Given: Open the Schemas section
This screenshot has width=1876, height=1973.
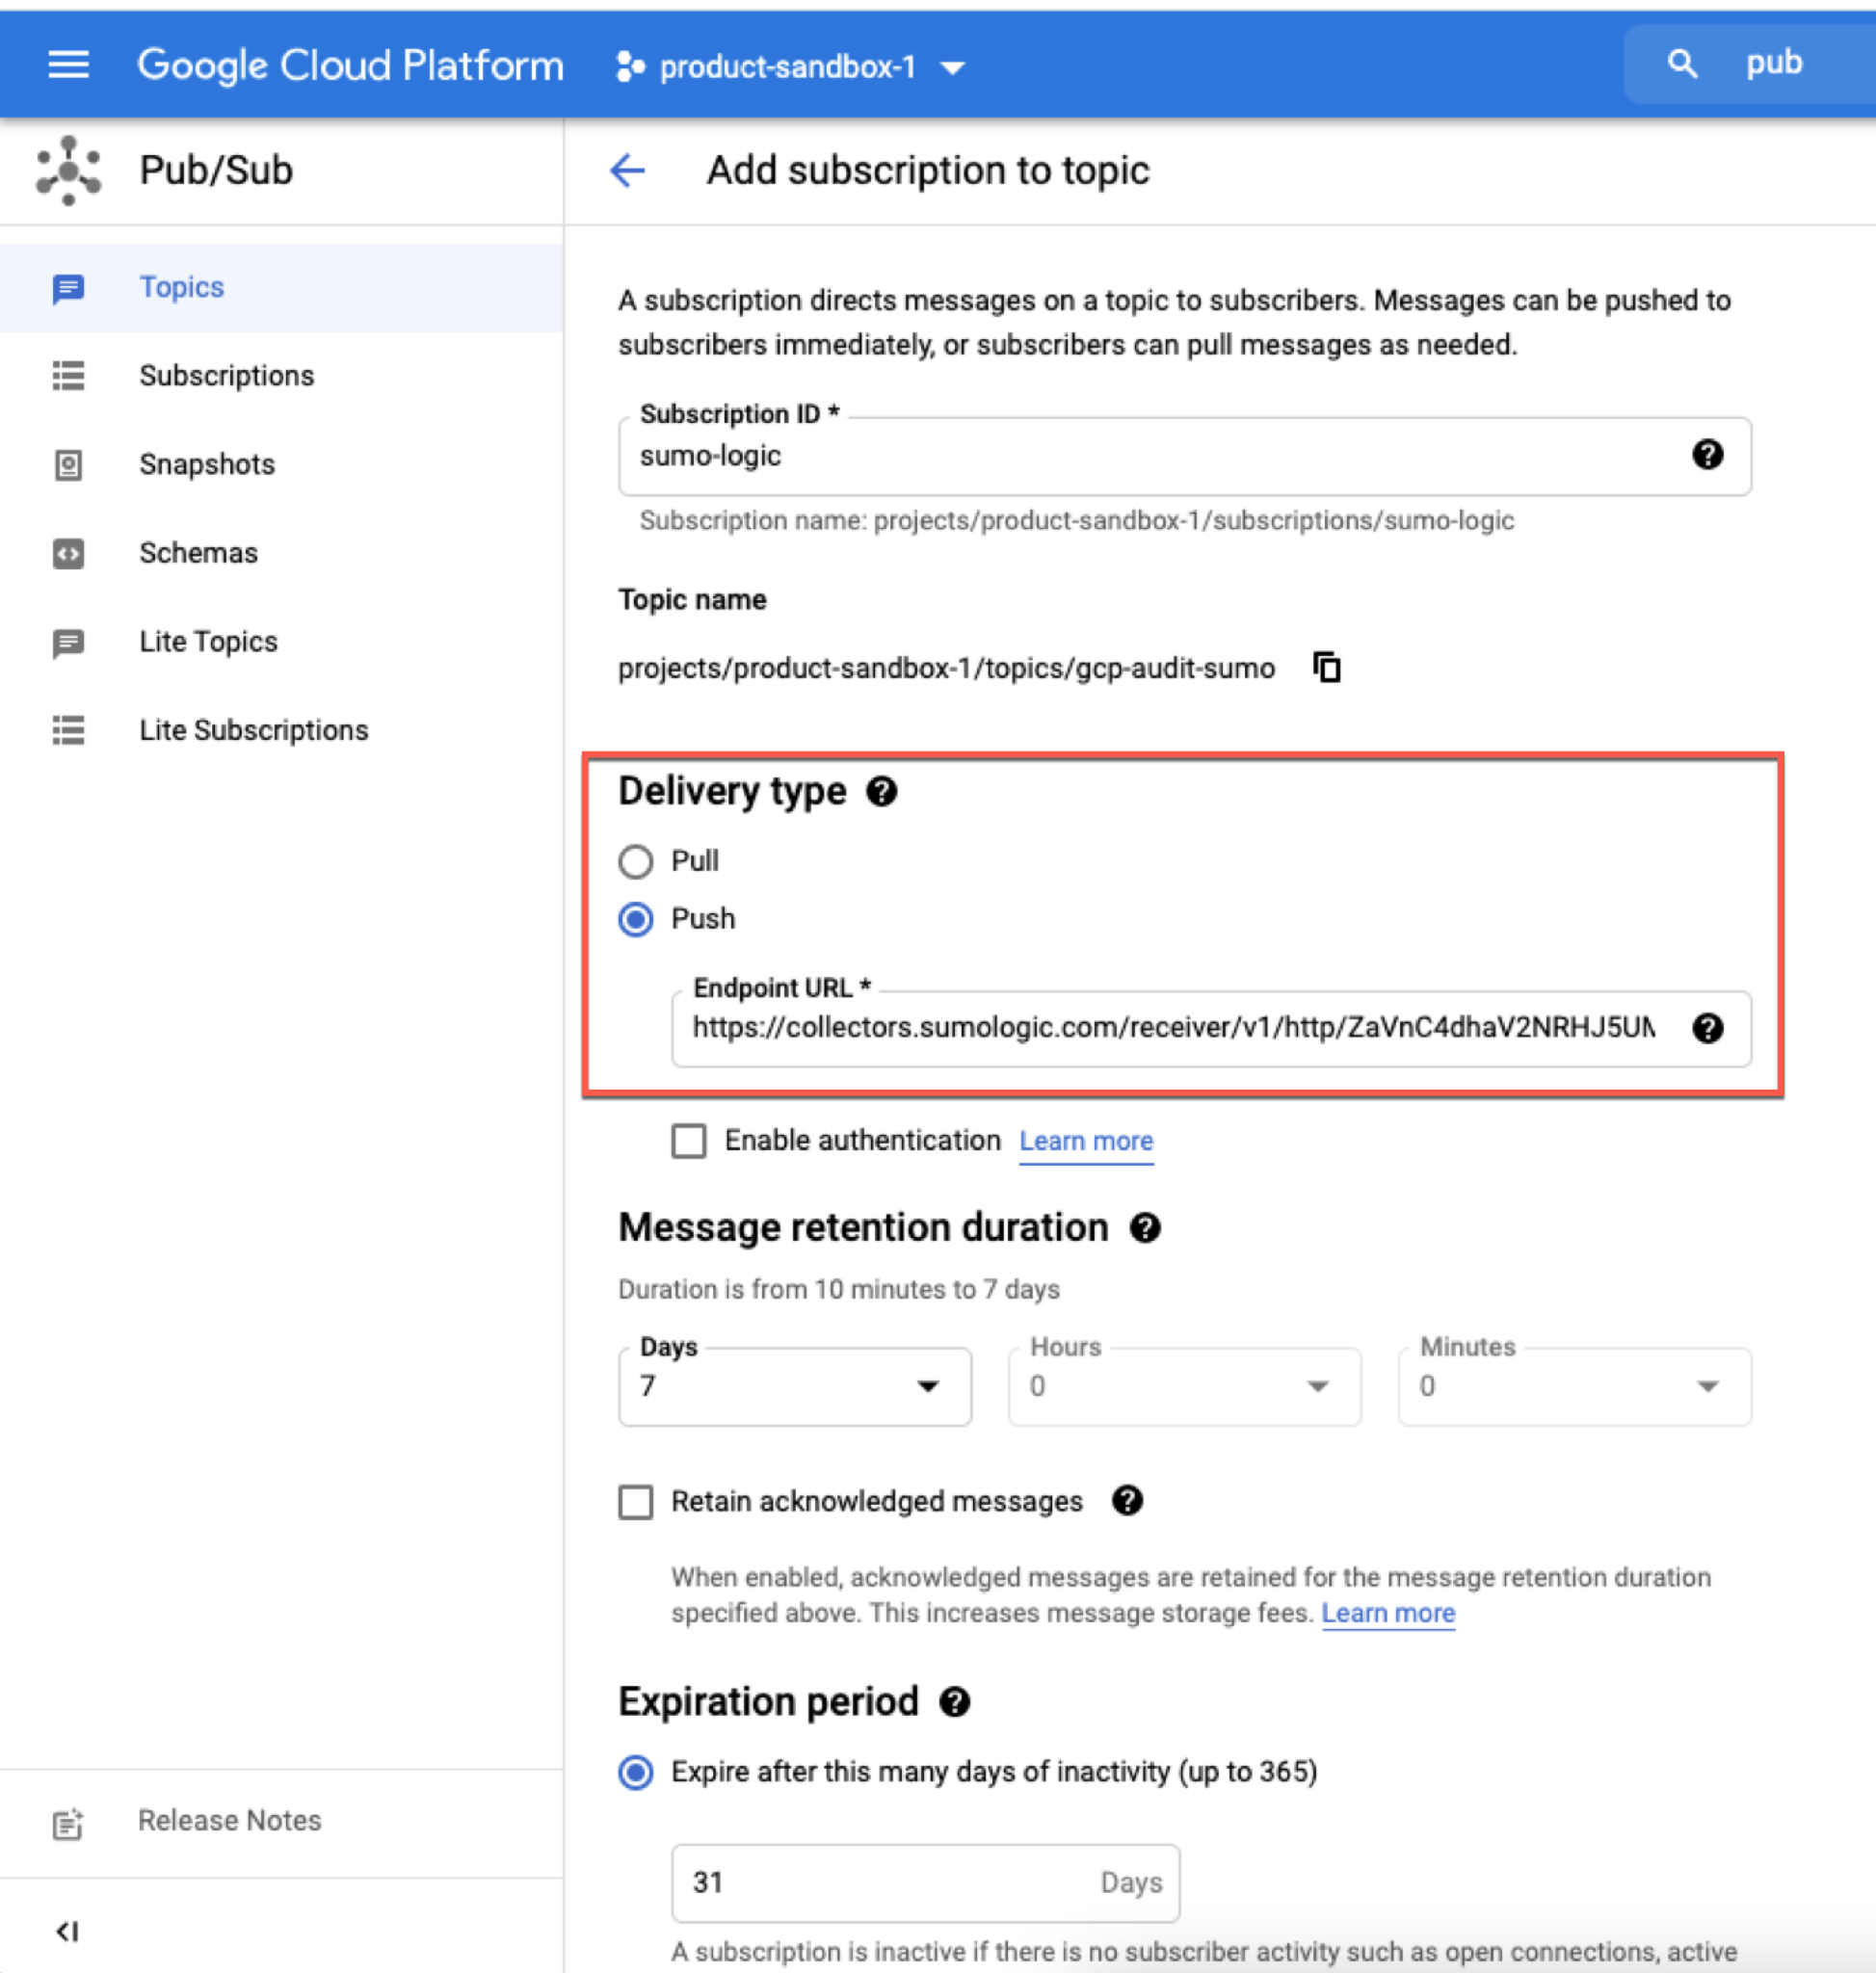Looking at the screenshot, I should 198,552.
